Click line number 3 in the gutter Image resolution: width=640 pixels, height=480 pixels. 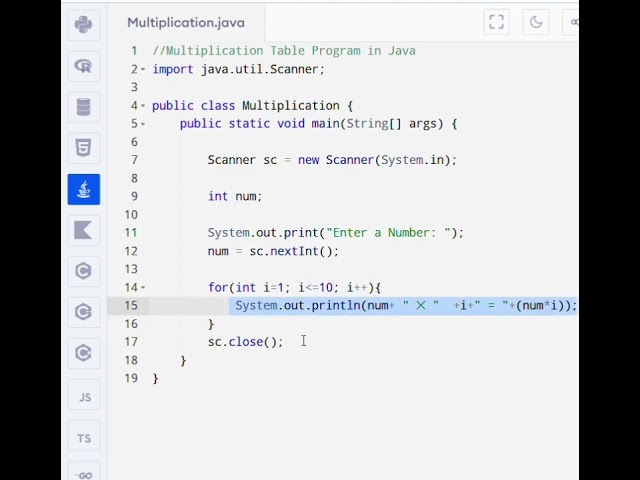(134, 87)
